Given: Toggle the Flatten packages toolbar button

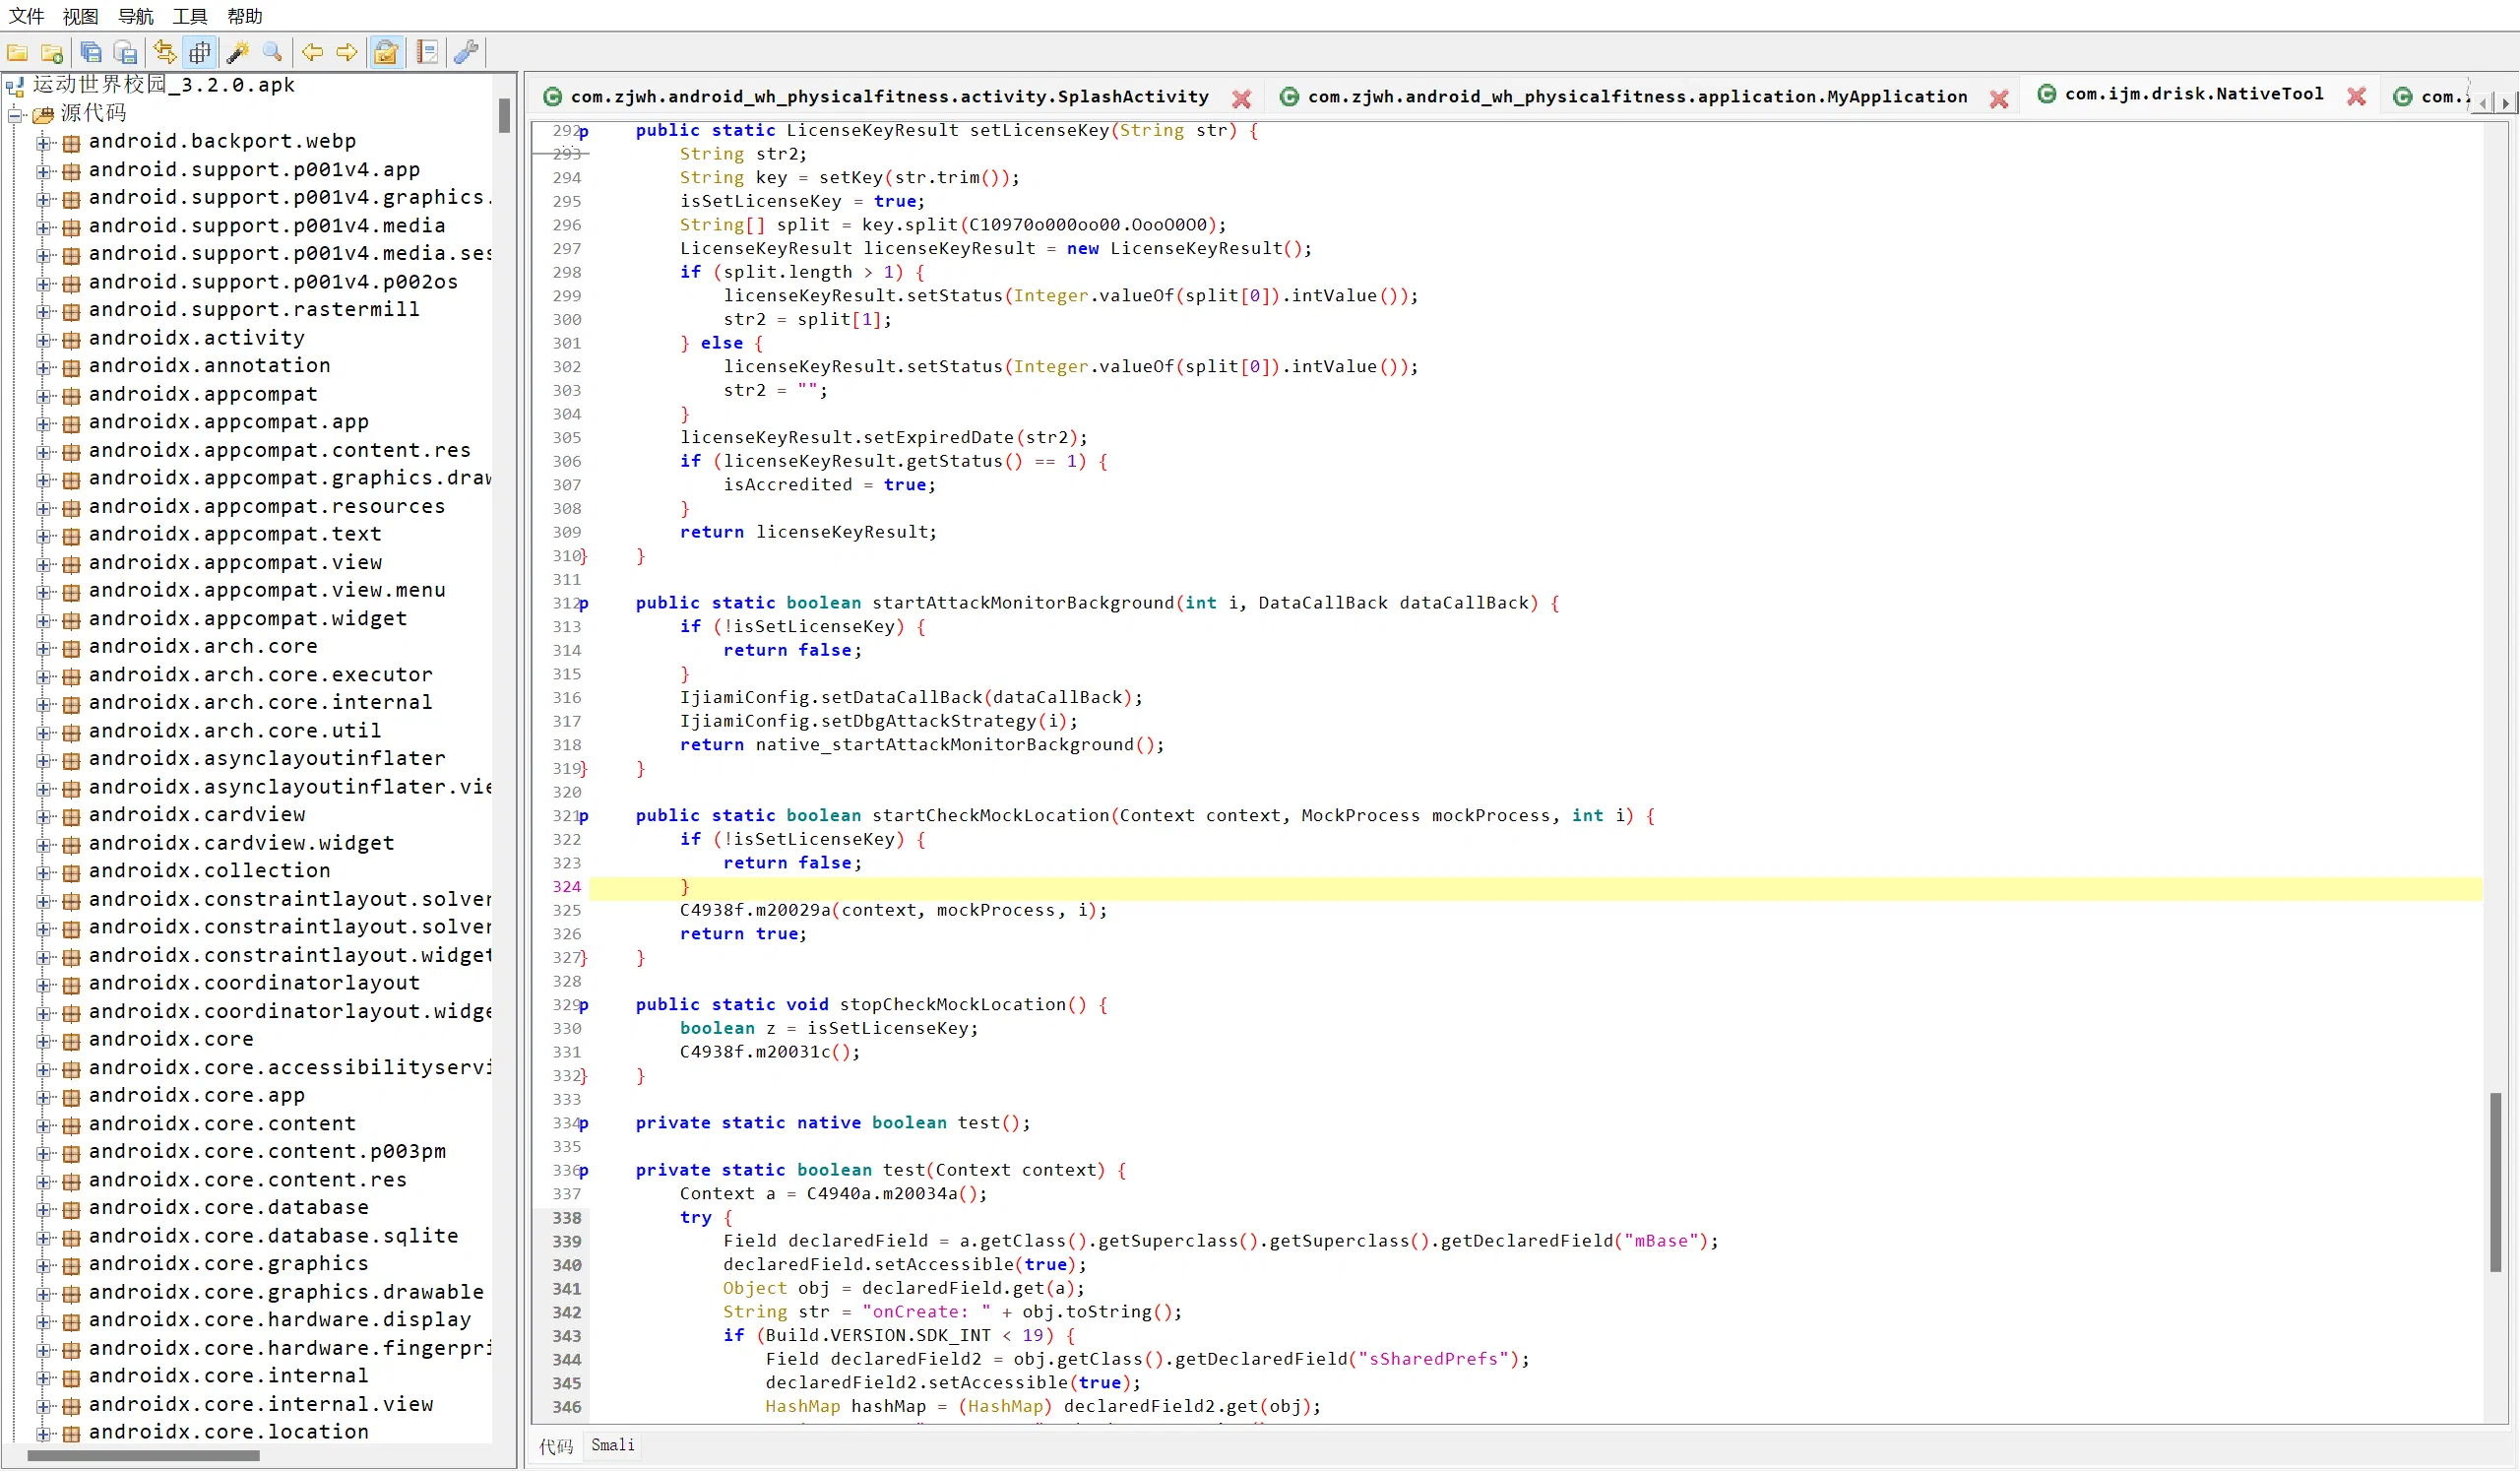Looking at the screenshot, I should pyautogui.click(x=200, y=52).
